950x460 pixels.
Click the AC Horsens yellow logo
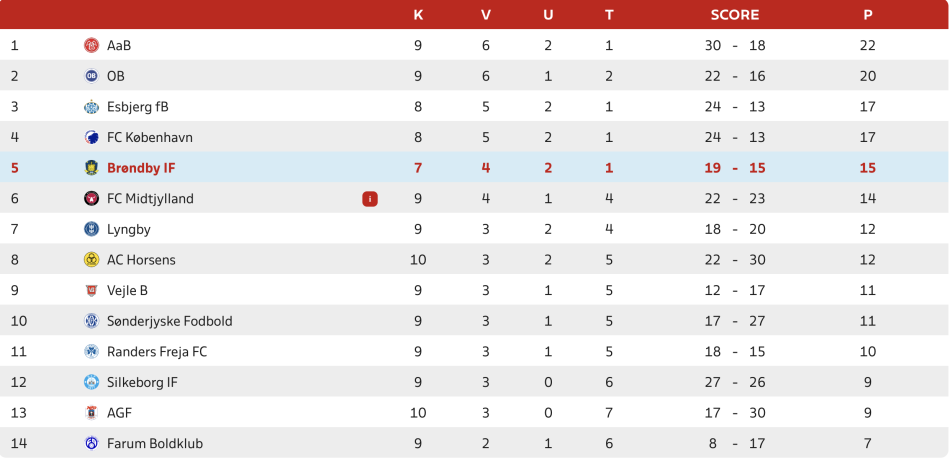pyautogui.click(x=91, y=259)
